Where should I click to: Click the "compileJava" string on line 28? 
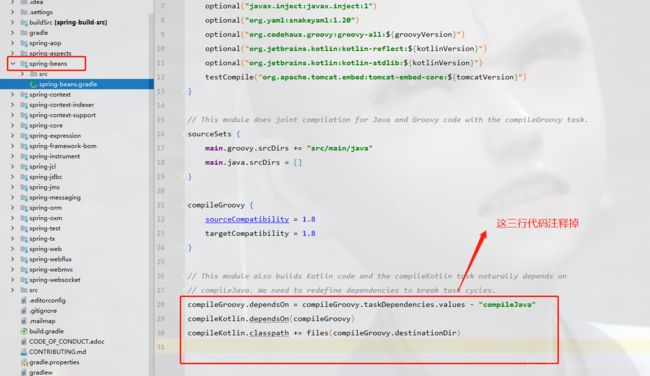coord(507,304)
